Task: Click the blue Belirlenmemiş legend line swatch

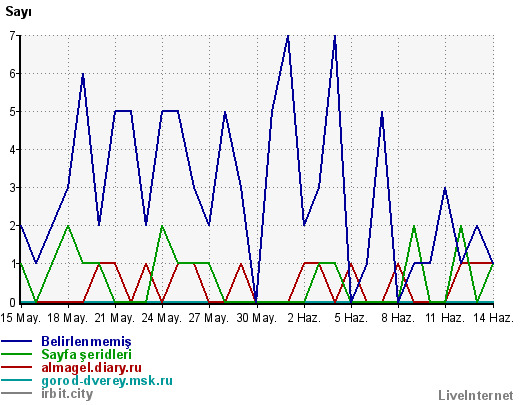Action: click(x=17, y=341)
